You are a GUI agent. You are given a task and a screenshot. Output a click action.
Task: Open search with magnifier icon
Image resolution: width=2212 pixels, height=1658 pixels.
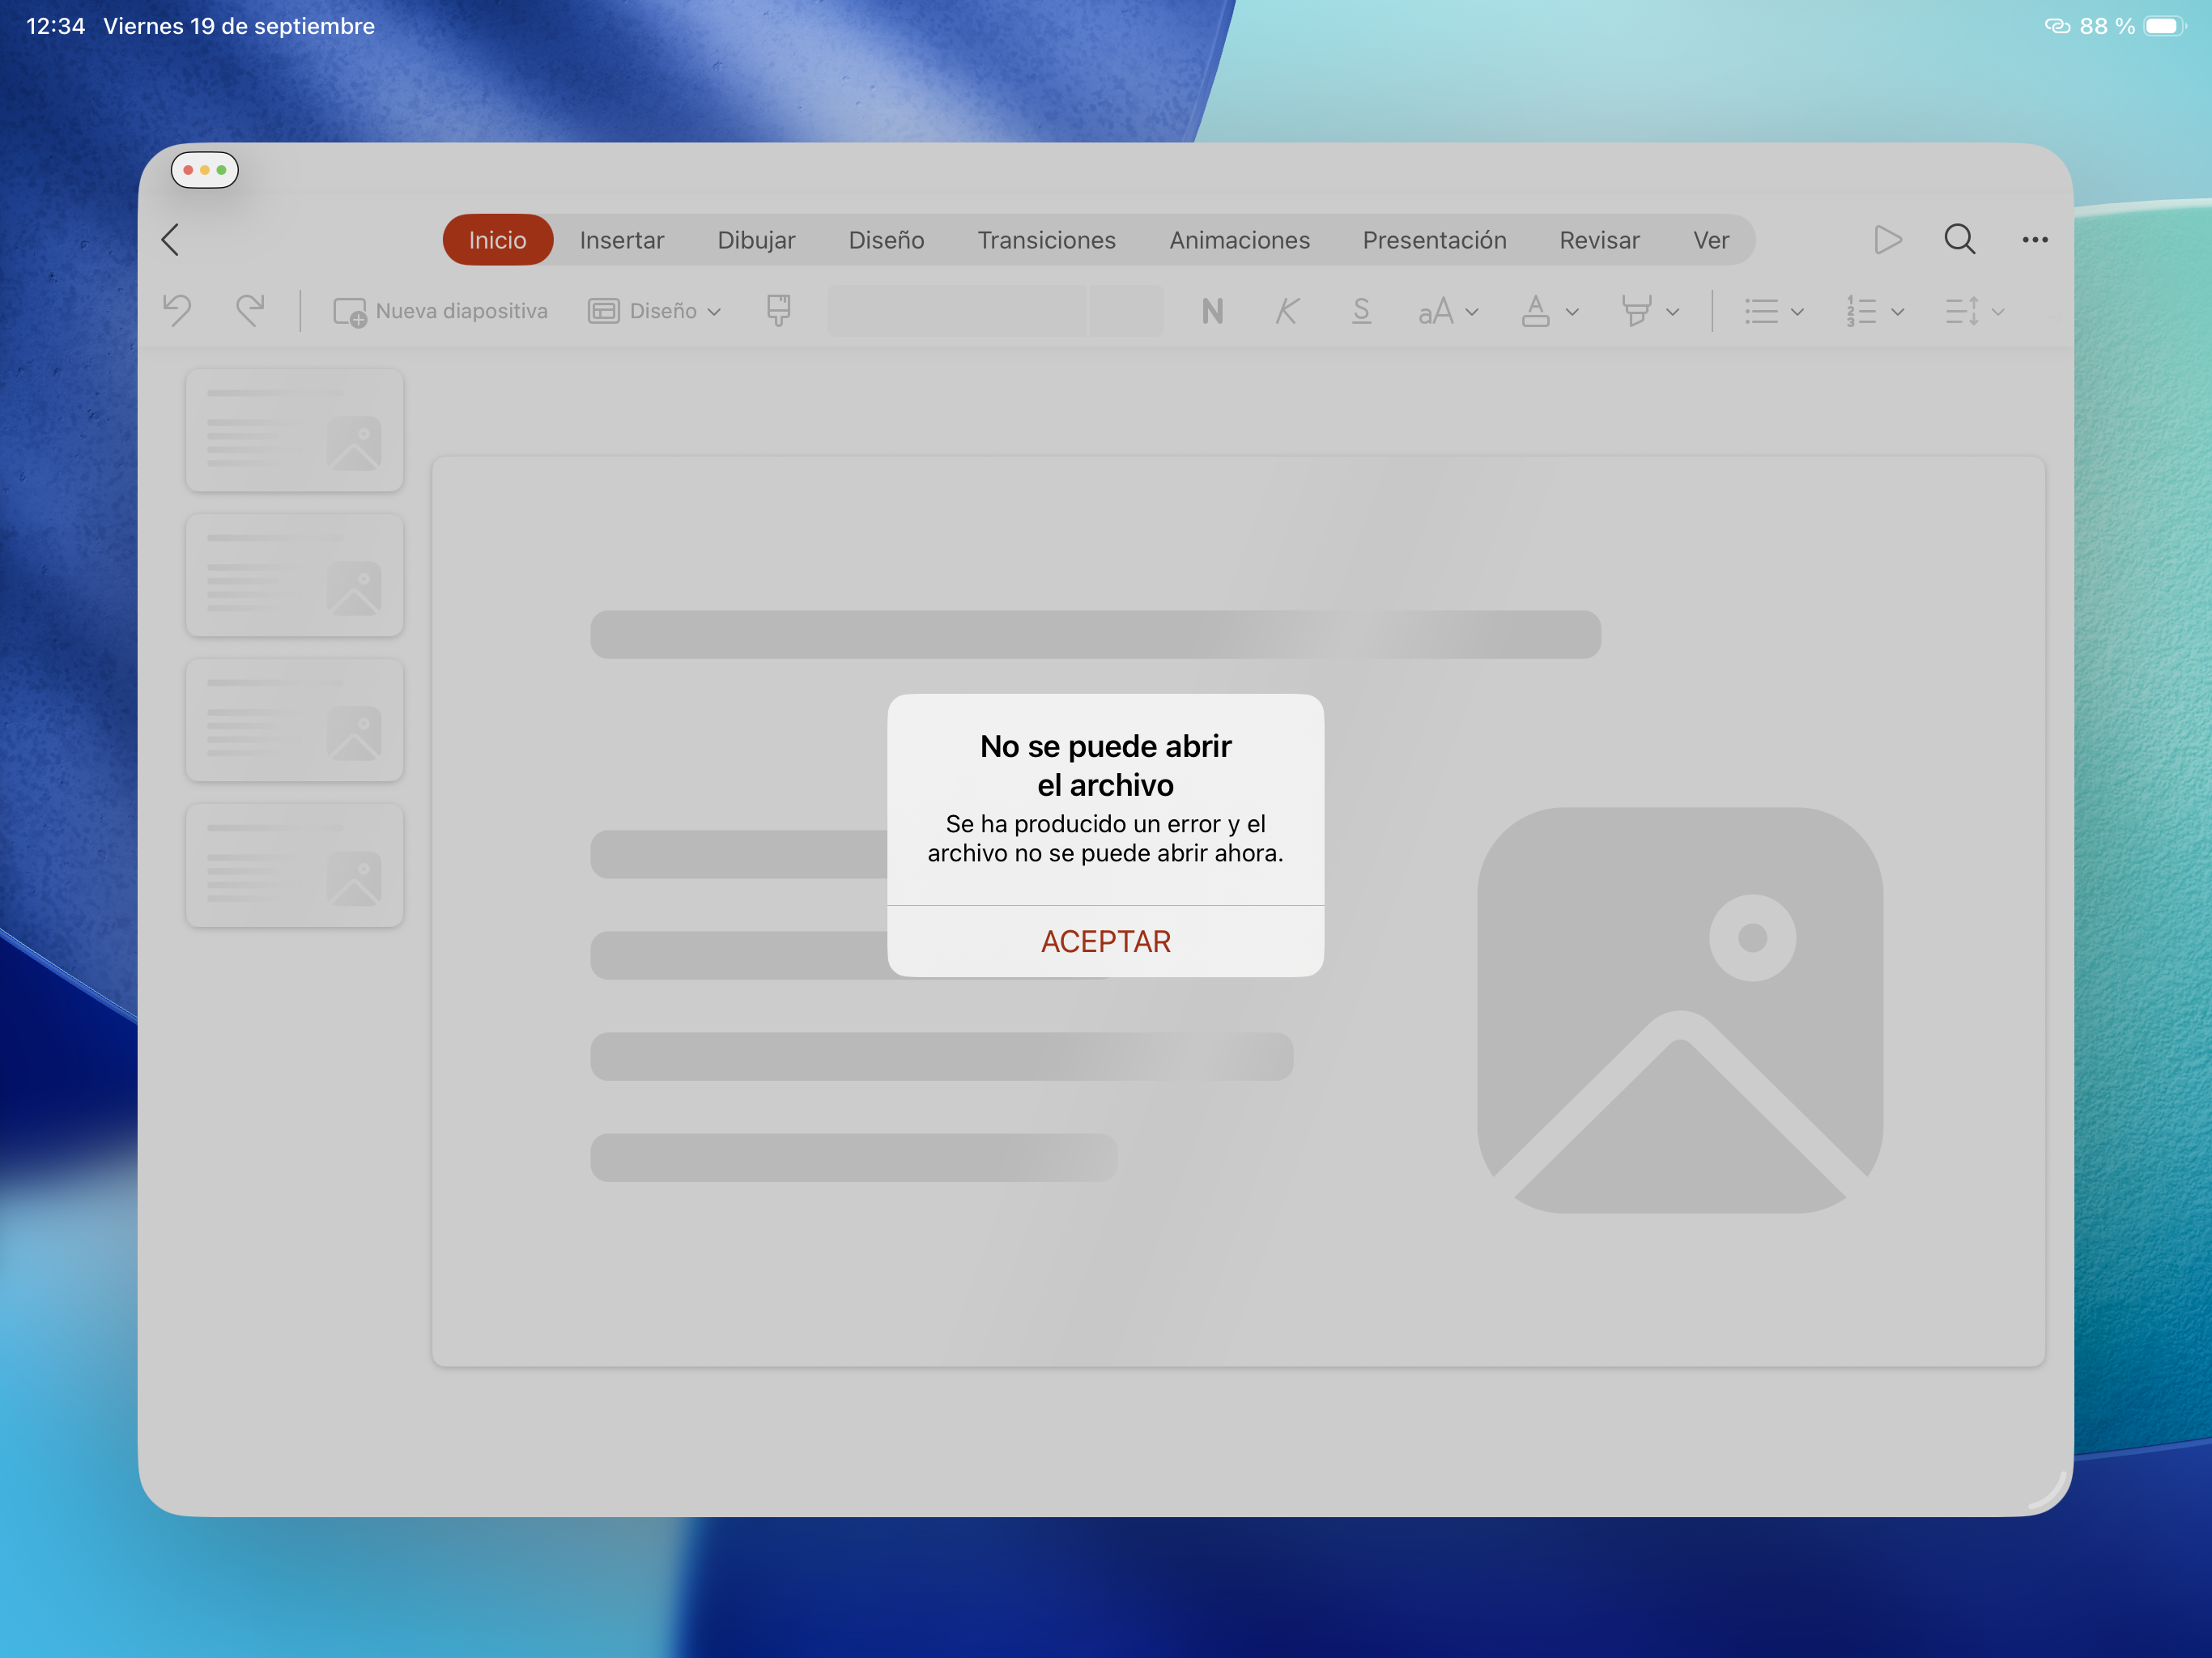coord(1959,240)
